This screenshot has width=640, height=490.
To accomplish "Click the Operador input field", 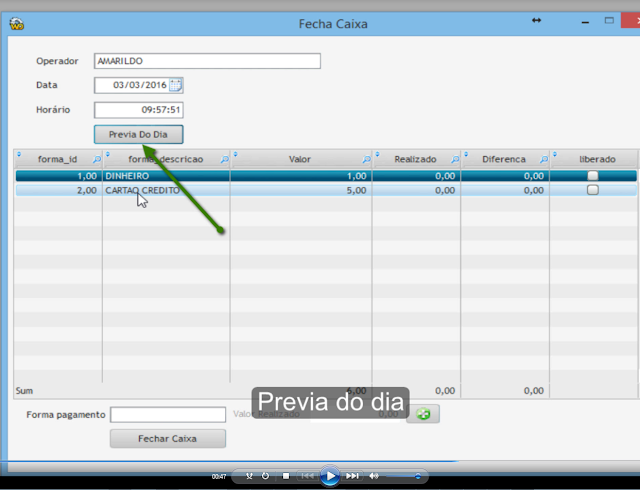I will click(x=207, y=61).
